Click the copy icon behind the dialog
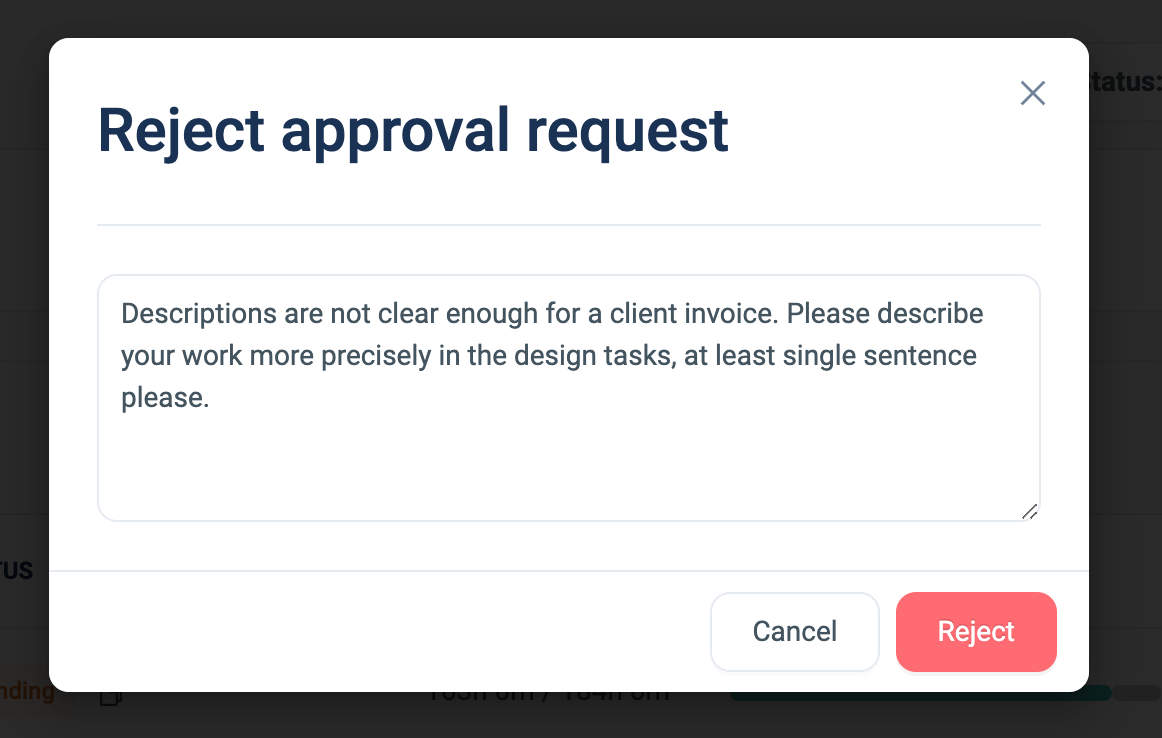The image size is (1162, 738). [110, 697]
